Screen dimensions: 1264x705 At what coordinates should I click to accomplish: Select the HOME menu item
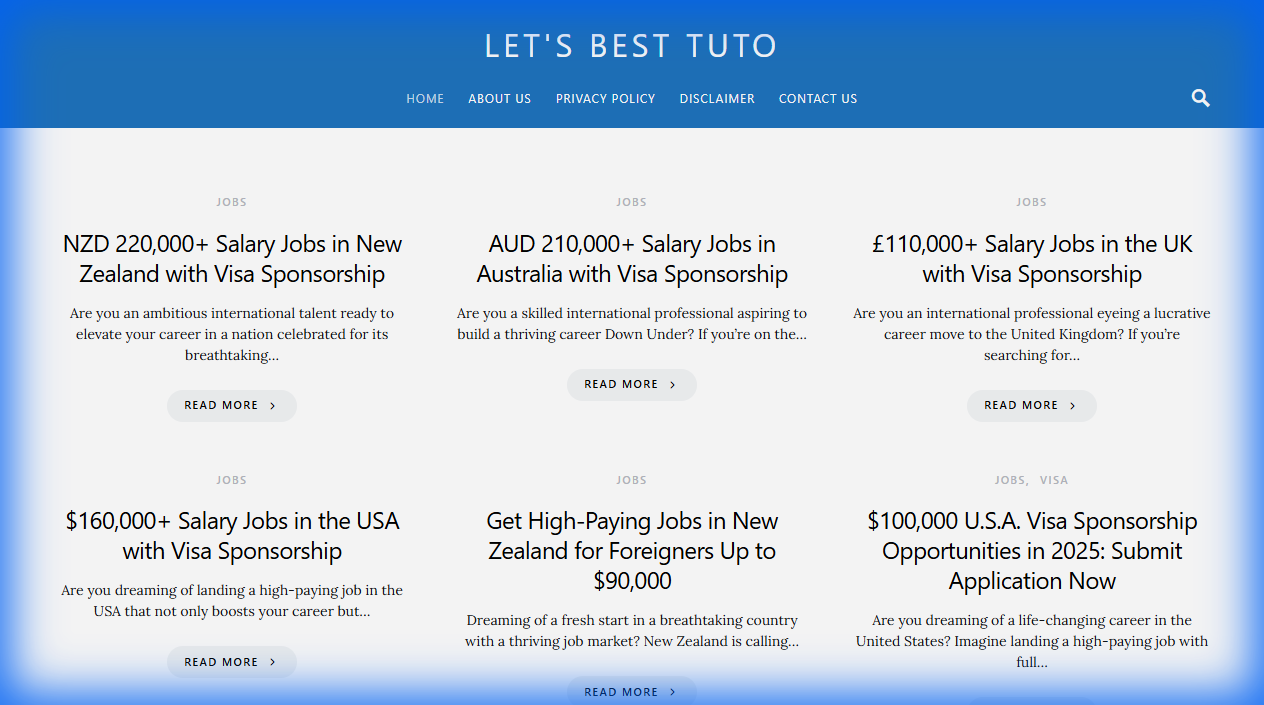[x=425, y=98]
